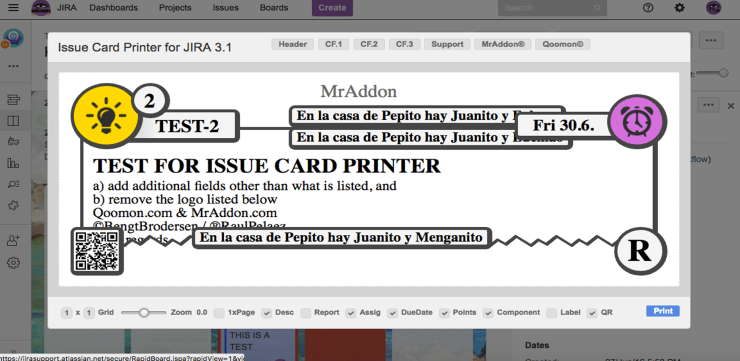Click the TEST-2 issue key label
Screen dimensions: 740x361
pyautogui.click(x=187, y=126)
